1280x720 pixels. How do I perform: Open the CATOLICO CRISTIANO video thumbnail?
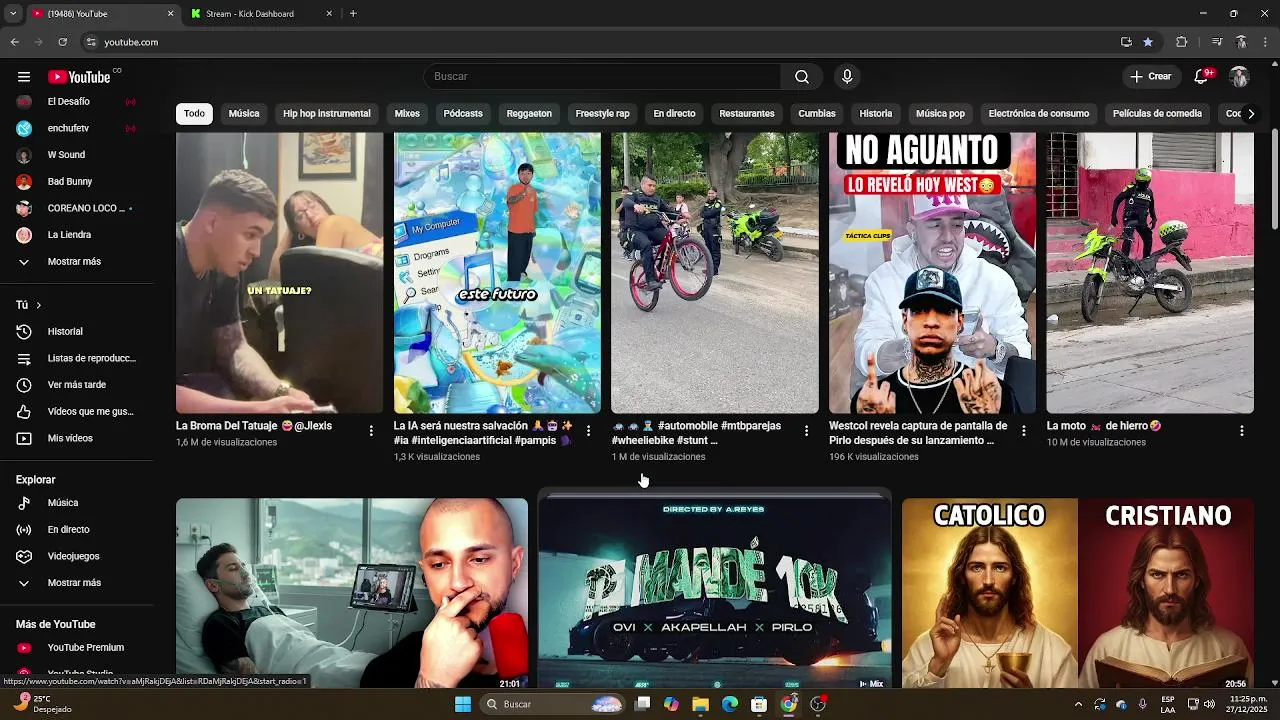(x=1078, y=593)
